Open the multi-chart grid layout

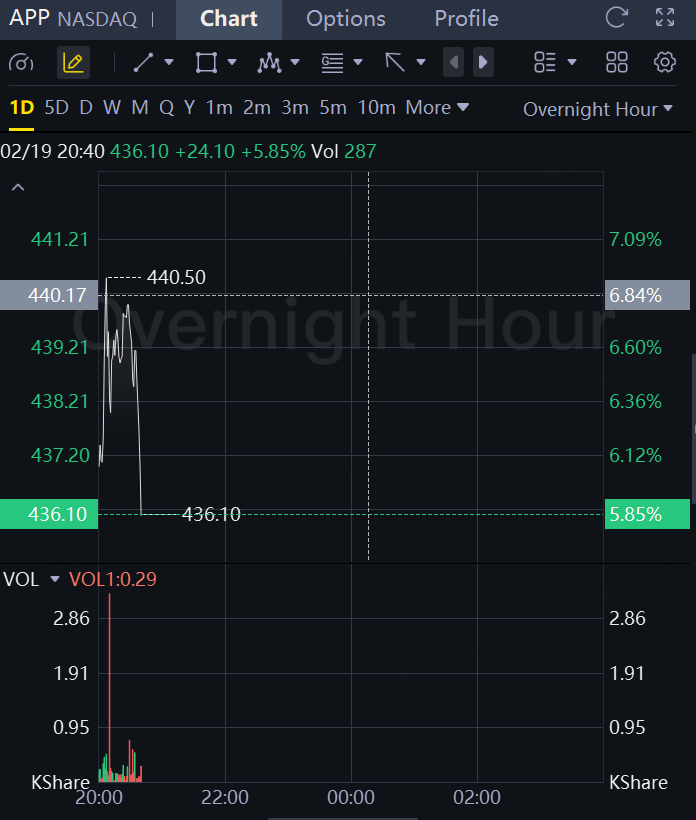pyautogui.click(x=617, y=62)
